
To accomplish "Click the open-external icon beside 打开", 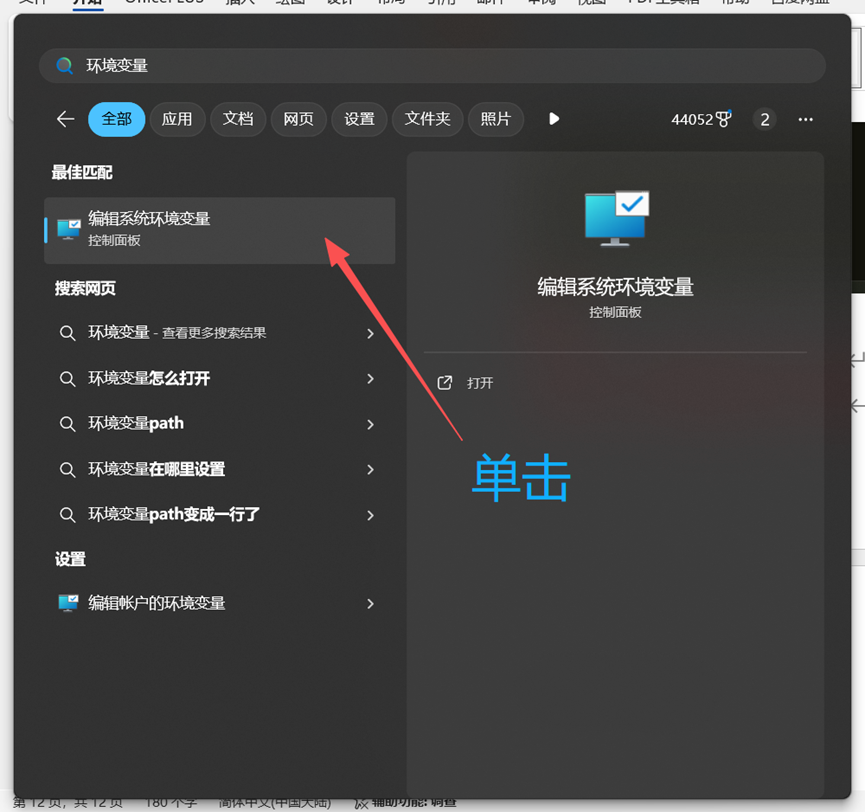I will [x=445, y=383].
